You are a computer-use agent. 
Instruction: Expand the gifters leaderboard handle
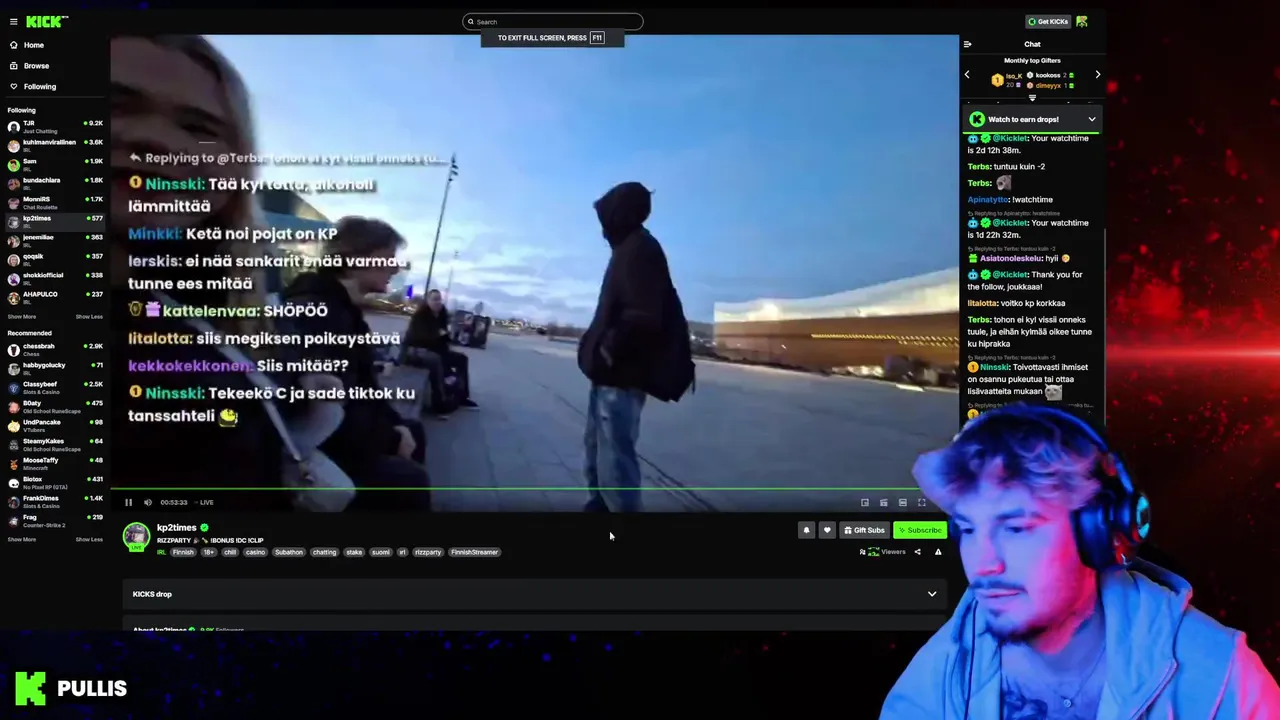(1032, 98)
